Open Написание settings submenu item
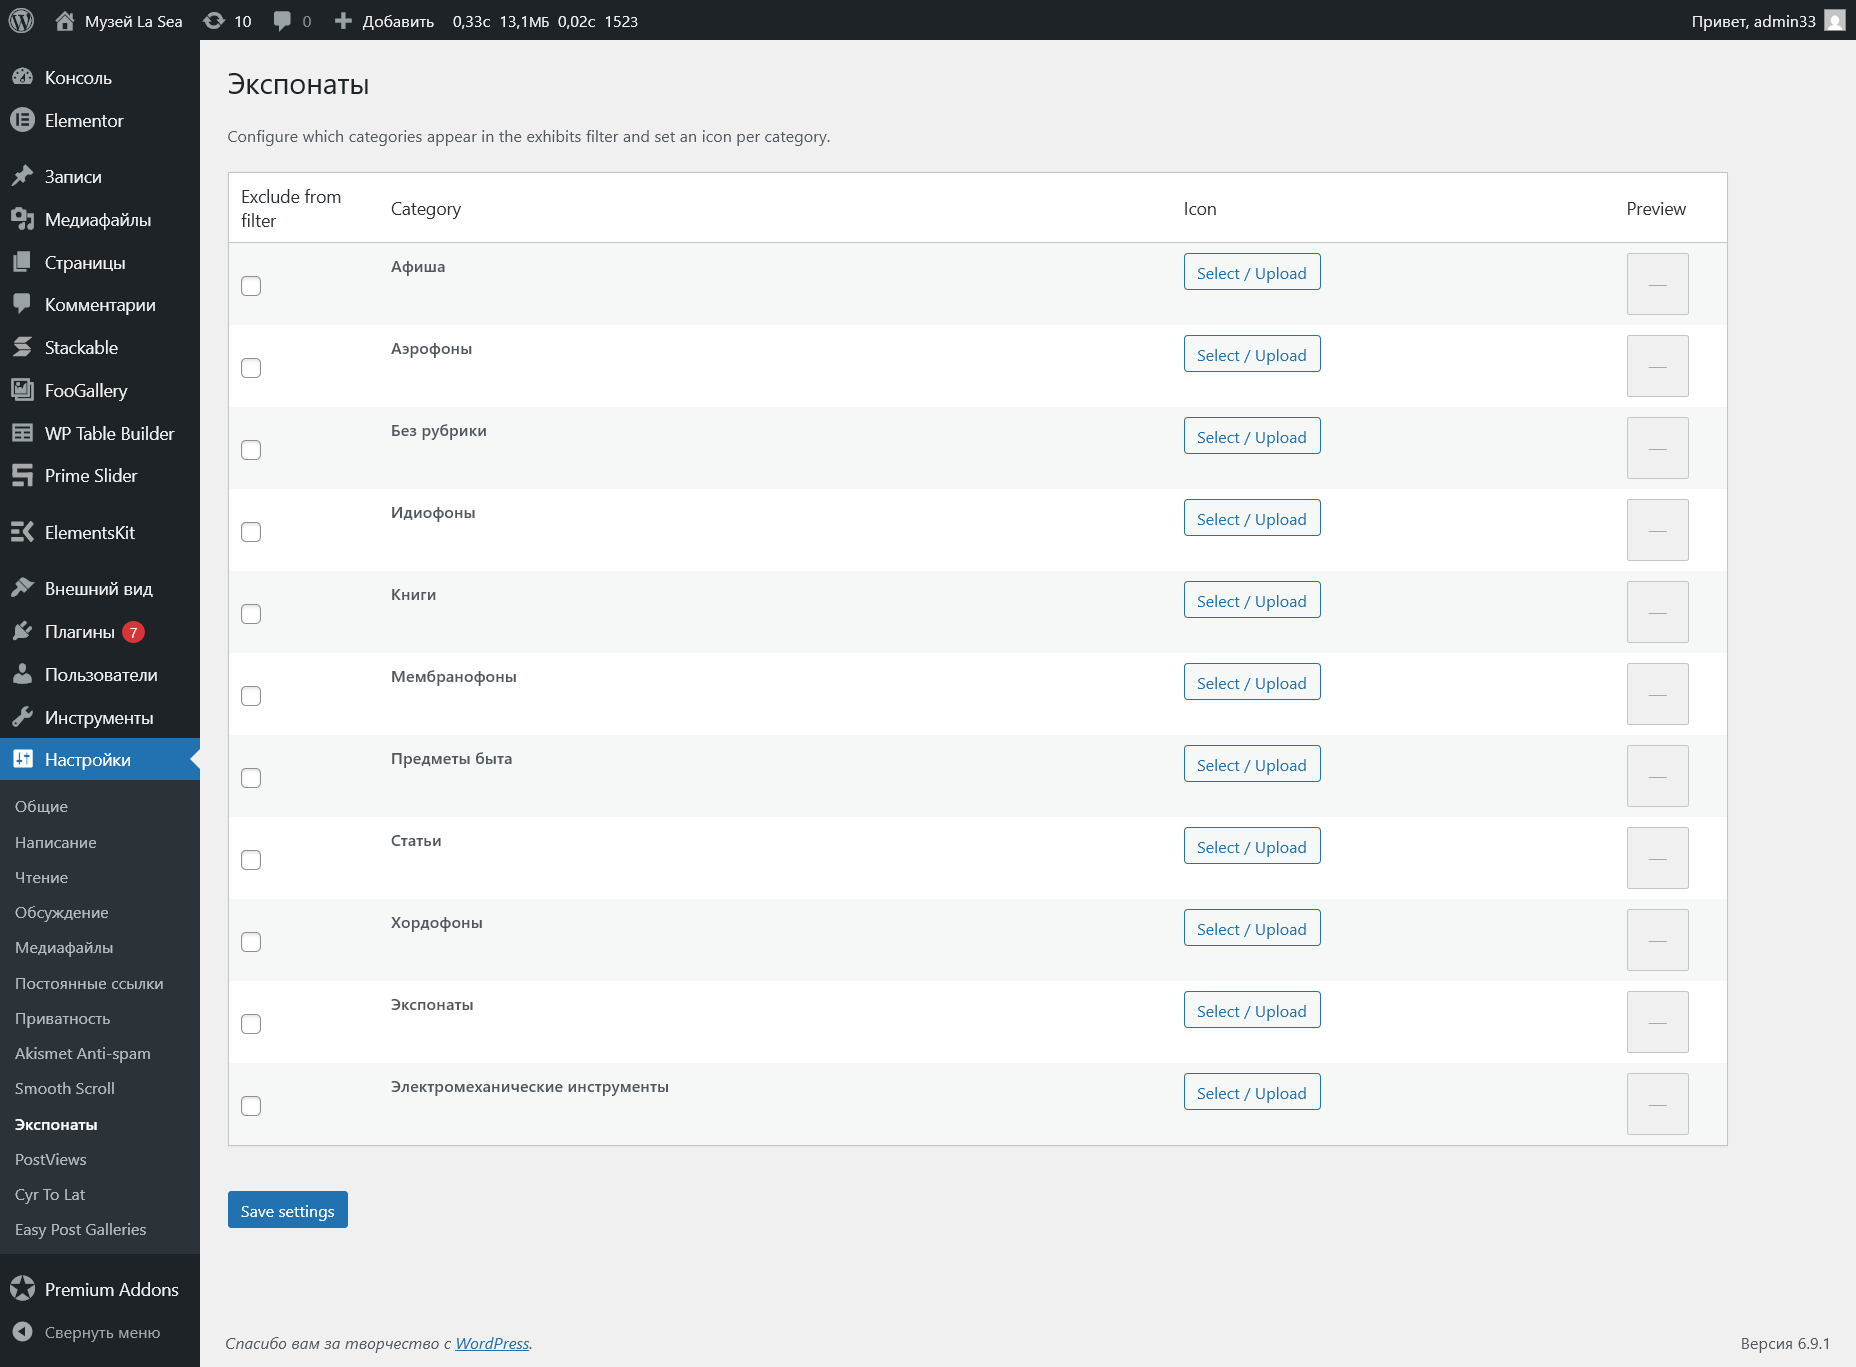1856x1367 pixels. point(56,842)
